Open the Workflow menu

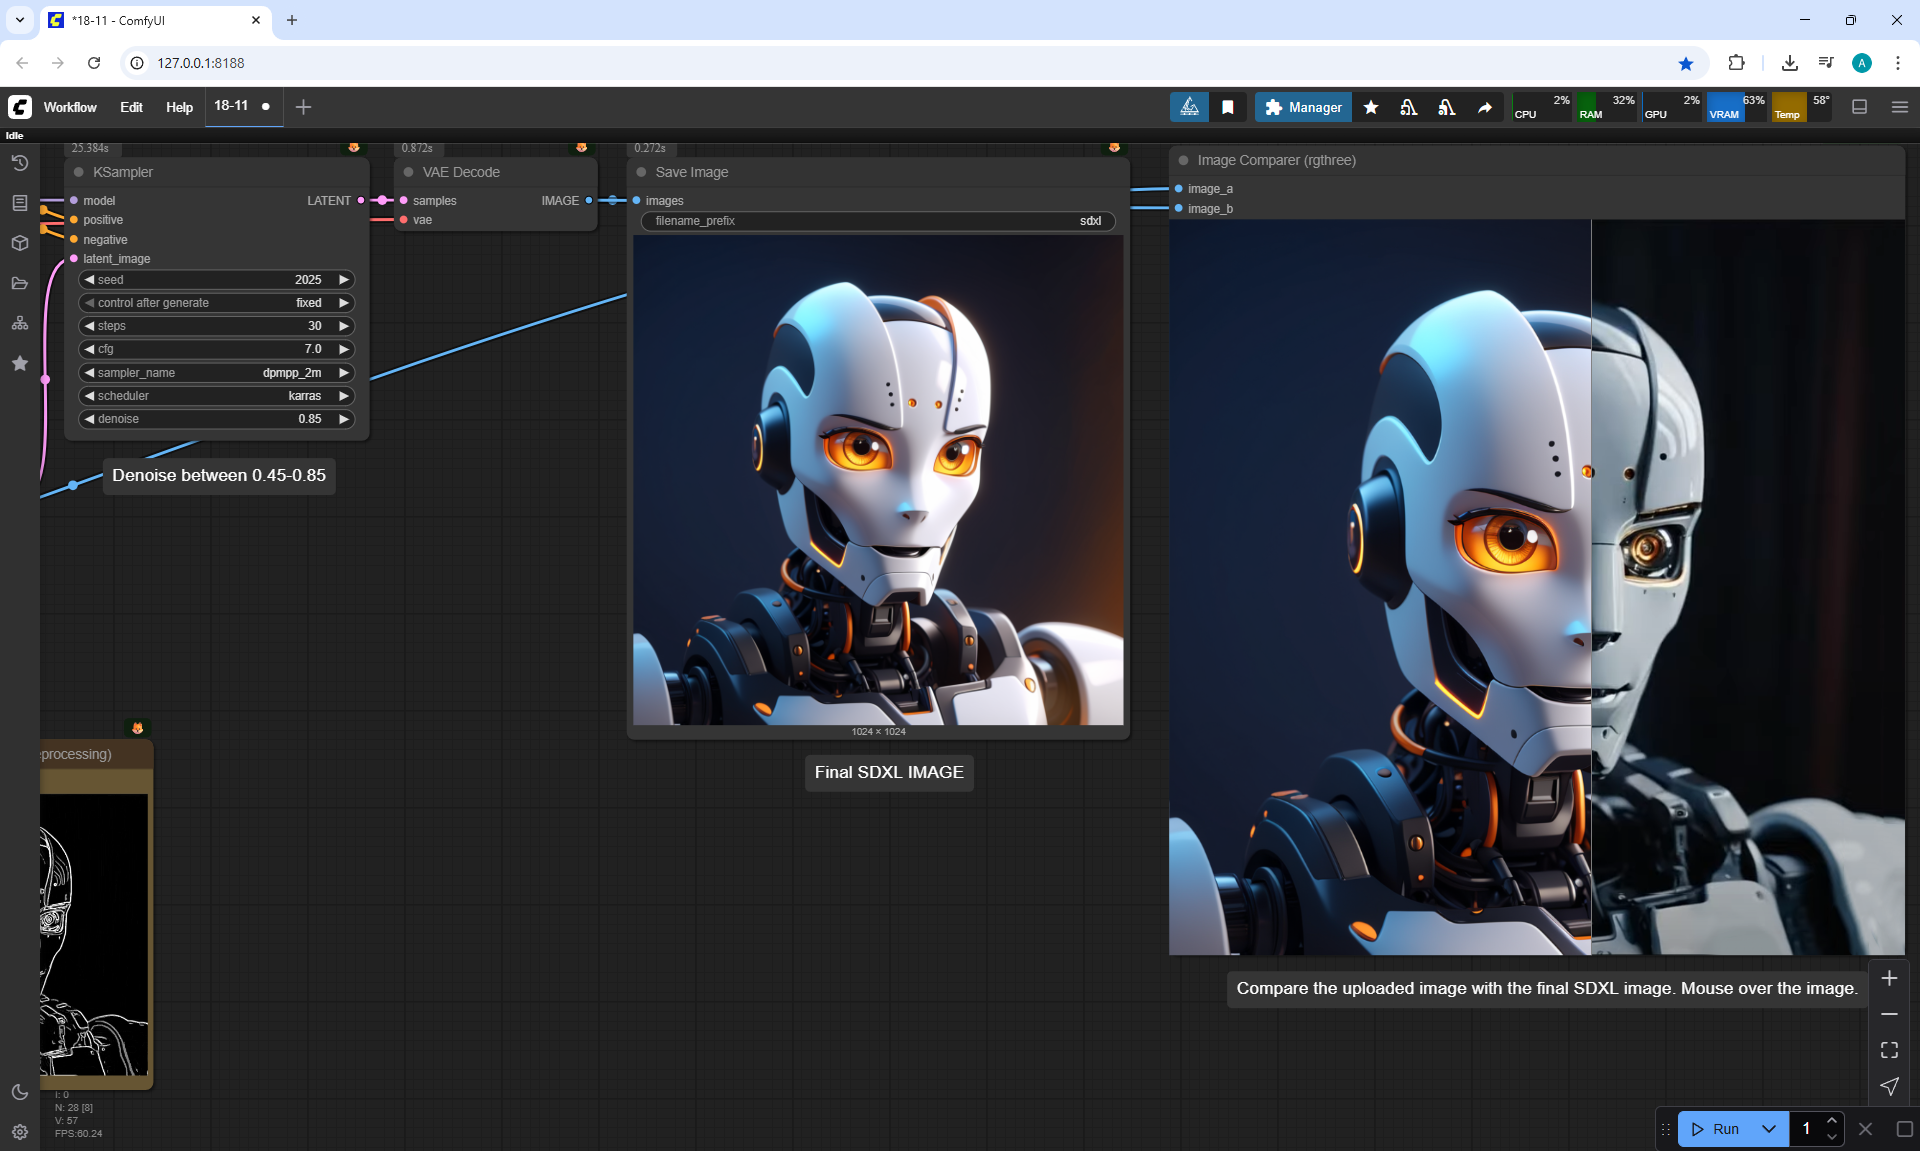70,107
